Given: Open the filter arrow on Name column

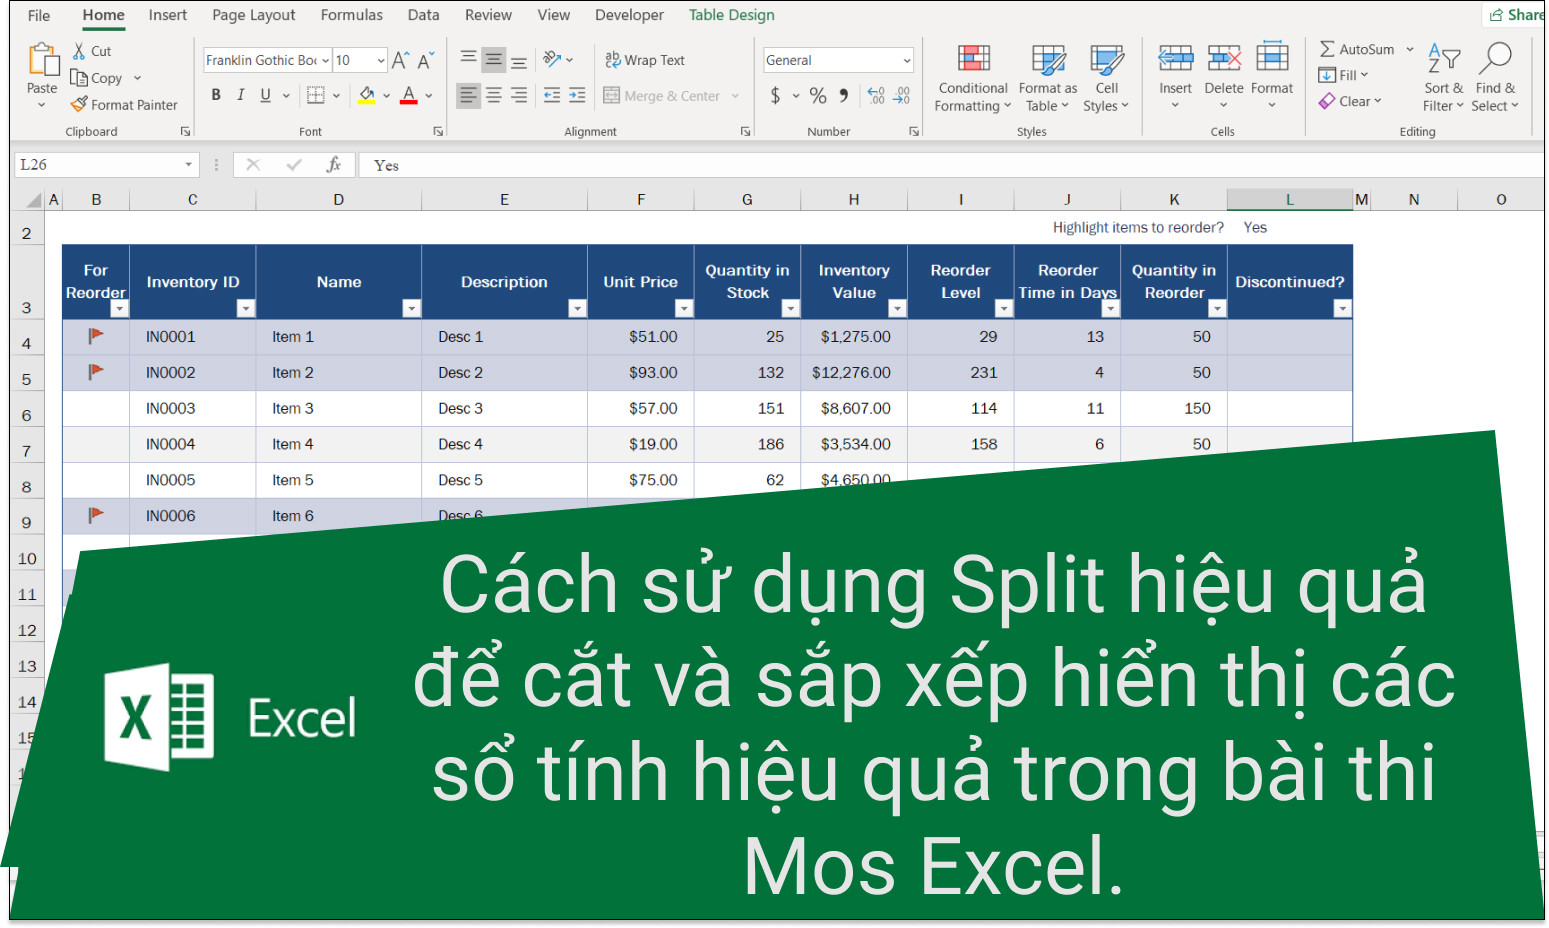Looking at the screenshot, I should [412, 308].
